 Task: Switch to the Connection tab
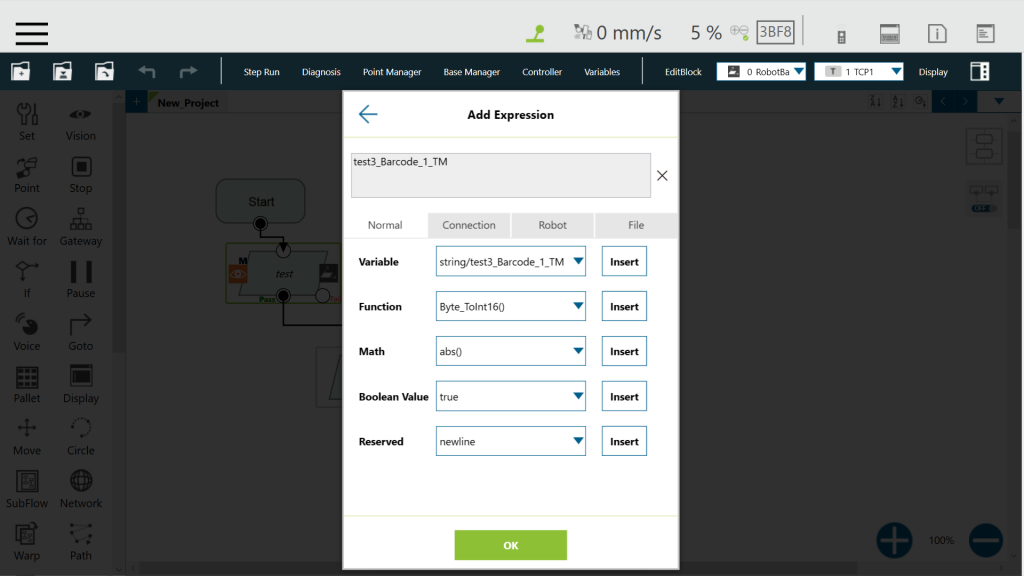[469, 225]
